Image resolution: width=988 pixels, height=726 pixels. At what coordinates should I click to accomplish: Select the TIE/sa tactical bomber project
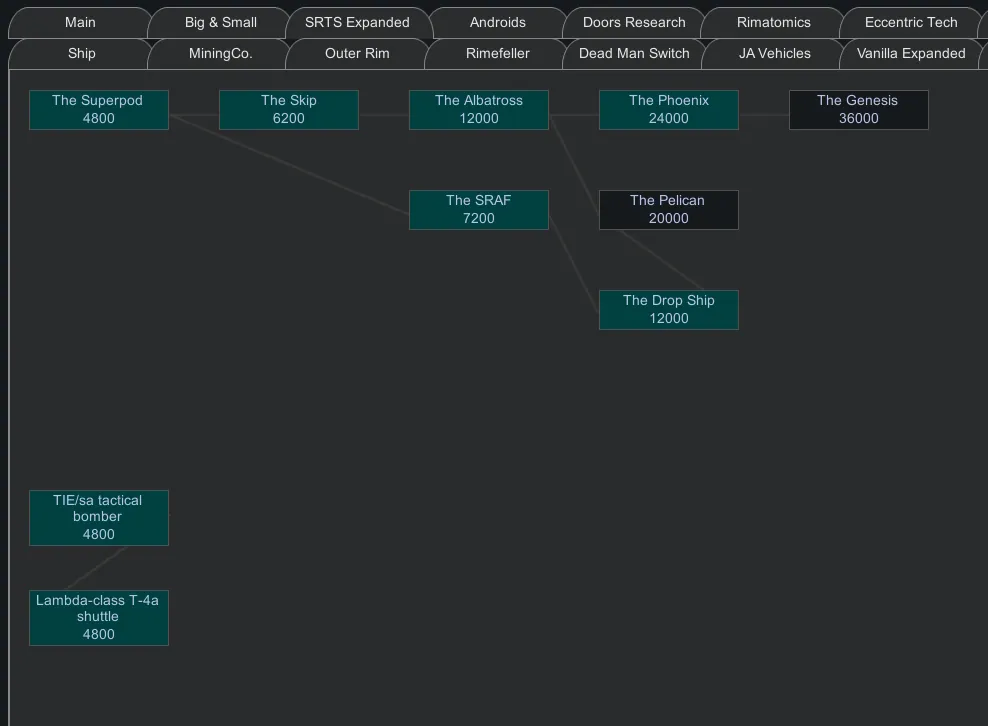pyautogui.click(x=98, y=517)
